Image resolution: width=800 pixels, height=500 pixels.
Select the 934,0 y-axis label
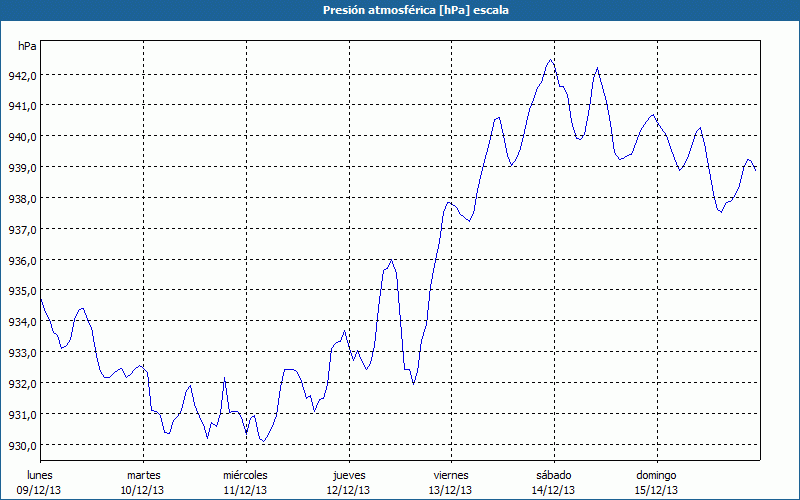[22, 322]
